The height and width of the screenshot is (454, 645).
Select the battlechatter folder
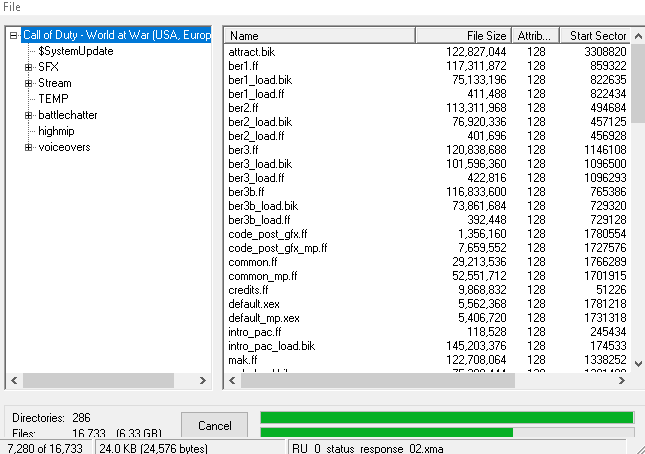point(68,115)
